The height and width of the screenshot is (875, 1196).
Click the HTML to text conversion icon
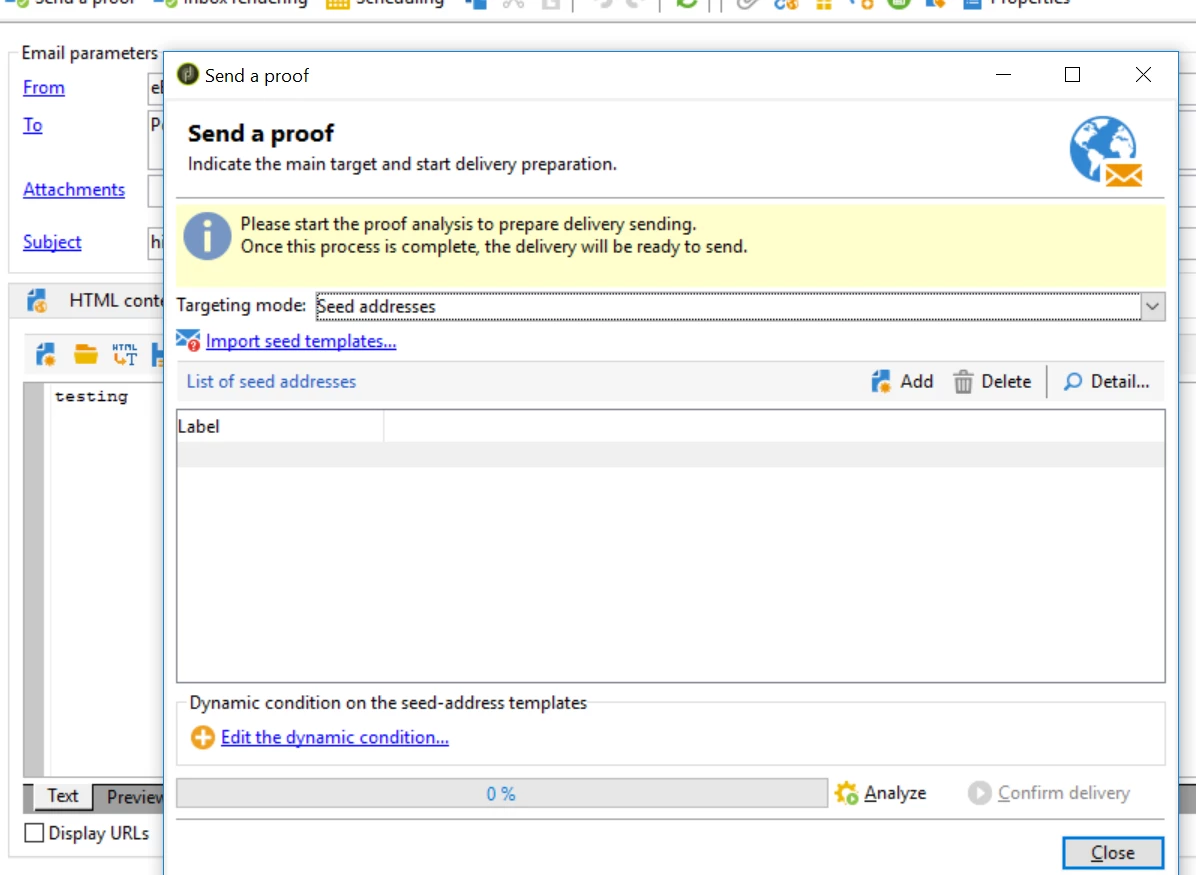125,354
